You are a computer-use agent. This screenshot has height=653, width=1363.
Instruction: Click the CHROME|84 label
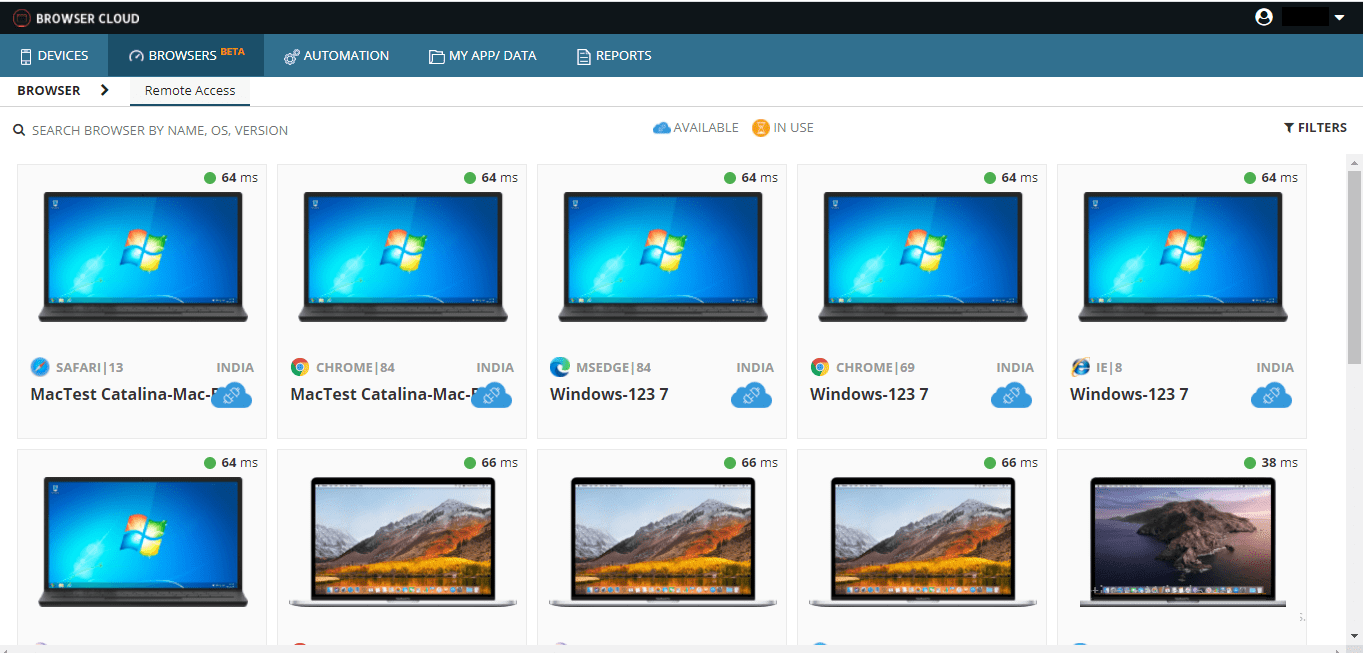[355, 367]
